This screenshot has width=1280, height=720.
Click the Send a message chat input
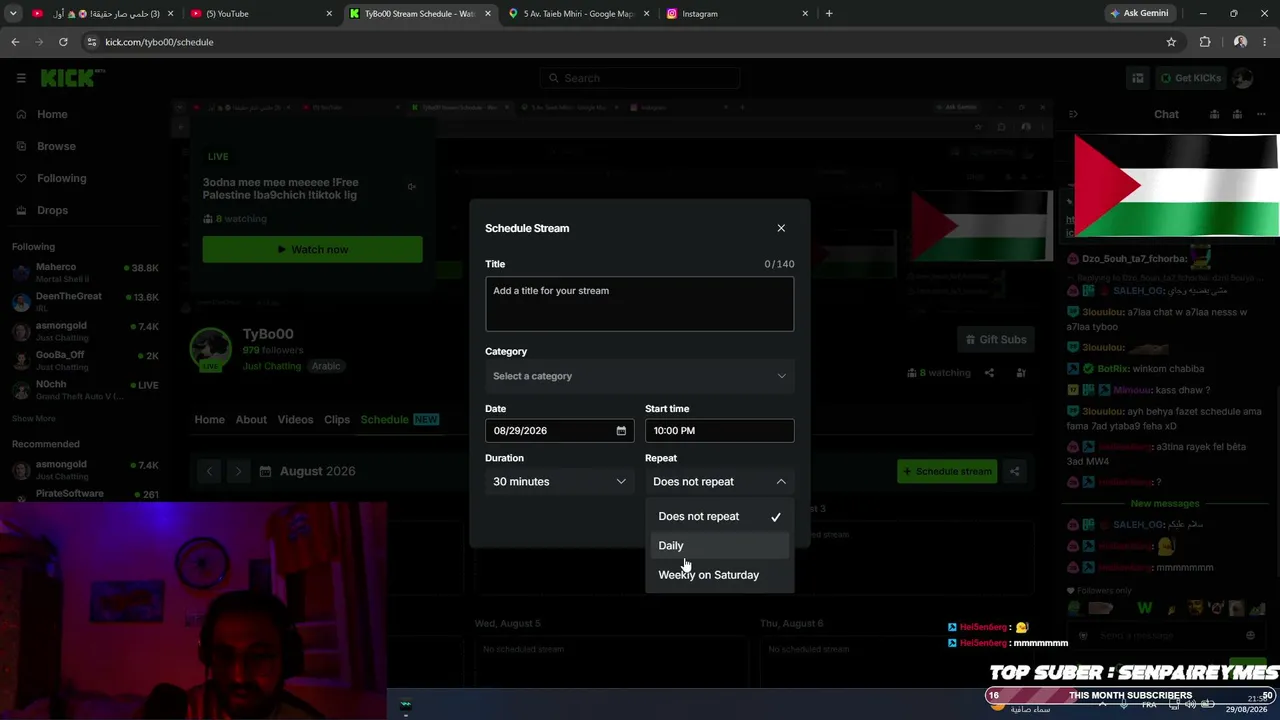point(1165,635)
